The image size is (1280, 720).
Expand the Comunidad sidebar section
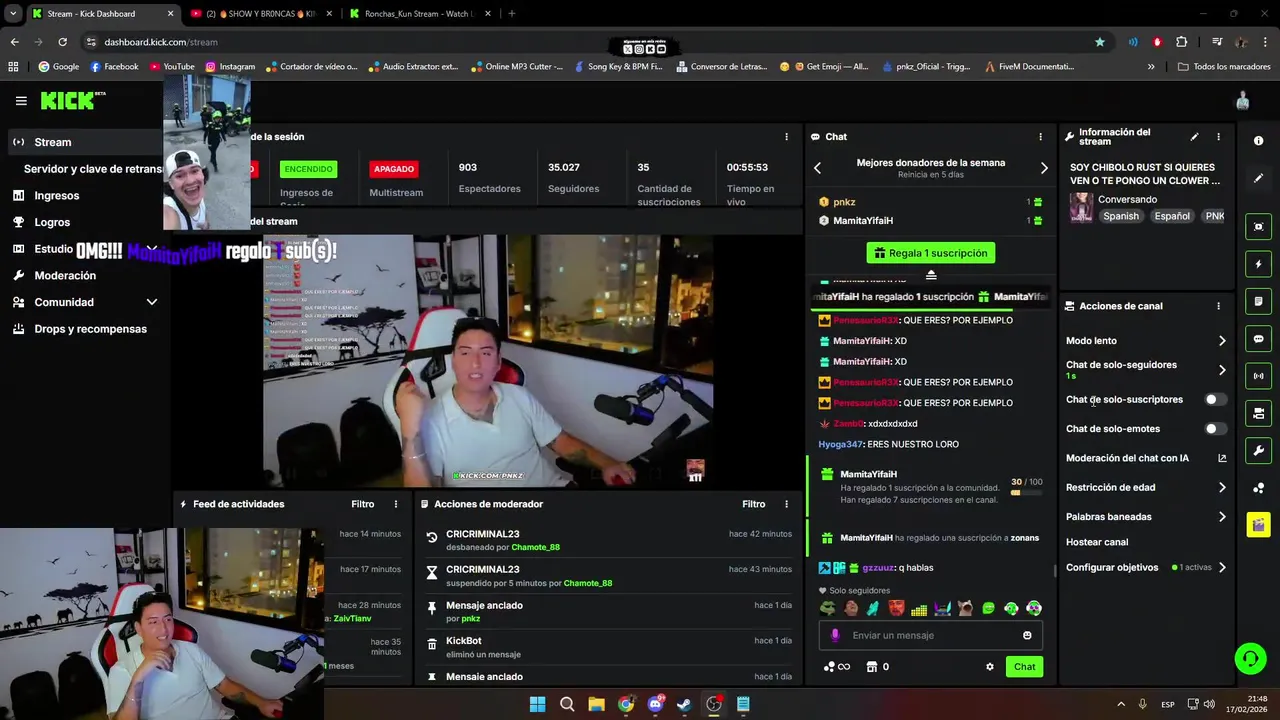152,302
